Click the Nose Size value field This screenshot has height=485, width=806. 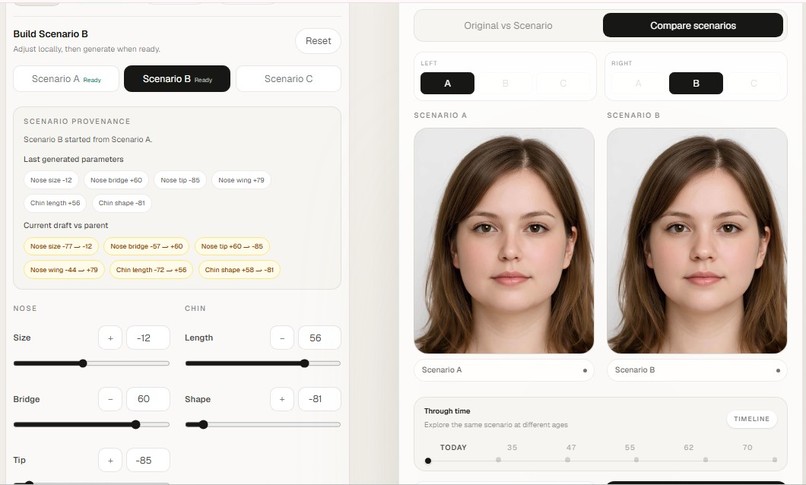pos(148,338)
